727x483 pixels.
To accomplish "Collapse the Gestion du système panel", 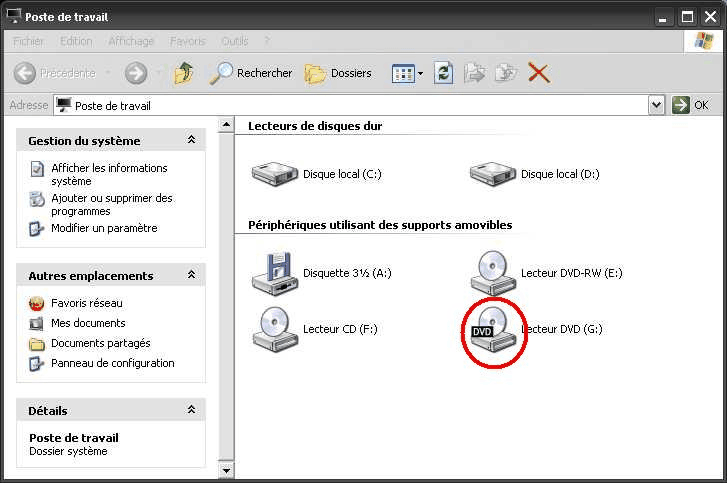I will click(x=191, y=140).
